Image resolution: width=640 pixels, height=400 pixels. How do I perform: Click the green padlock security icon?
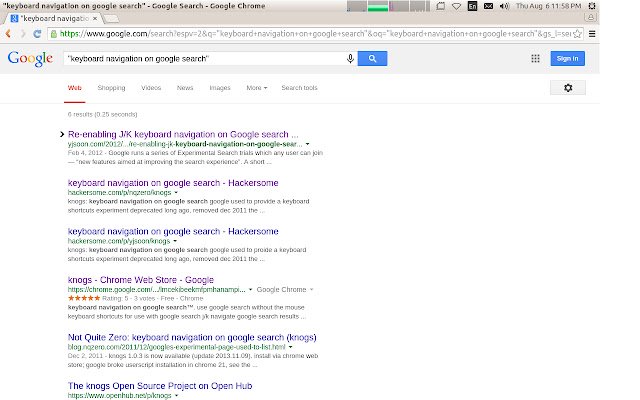pyautogui.click(x=53, y=34)
